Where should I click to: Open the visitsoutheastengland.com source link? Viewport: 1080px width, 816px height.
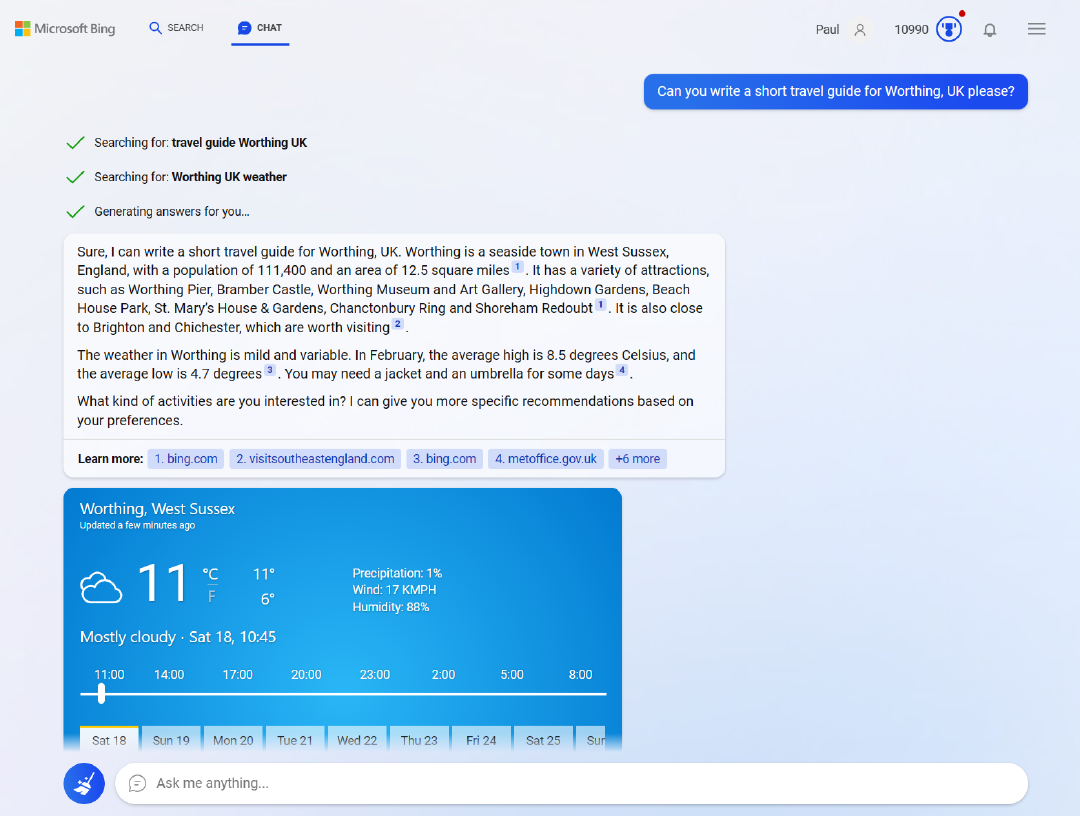[x=314, y=458]
